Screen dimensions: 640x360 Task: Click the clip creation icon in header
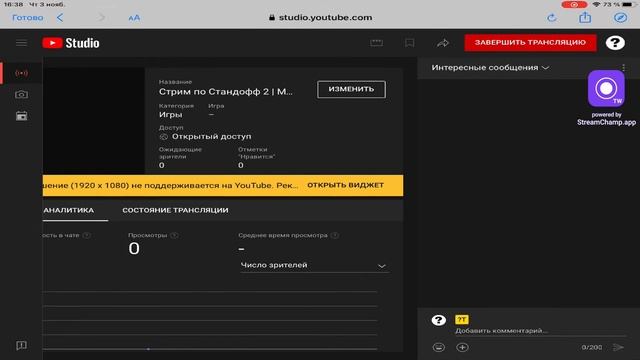(x=376, y=43)
